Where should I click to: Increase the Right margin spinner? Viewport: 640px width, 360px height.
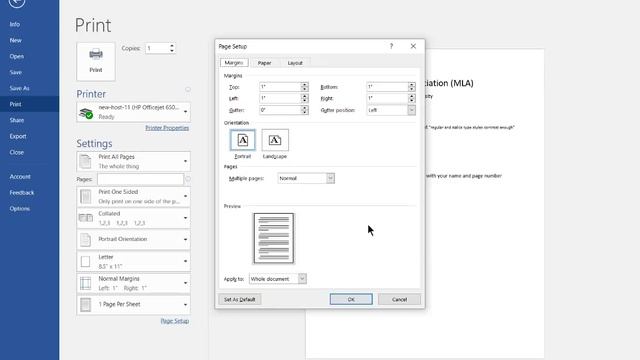point(411,96)
